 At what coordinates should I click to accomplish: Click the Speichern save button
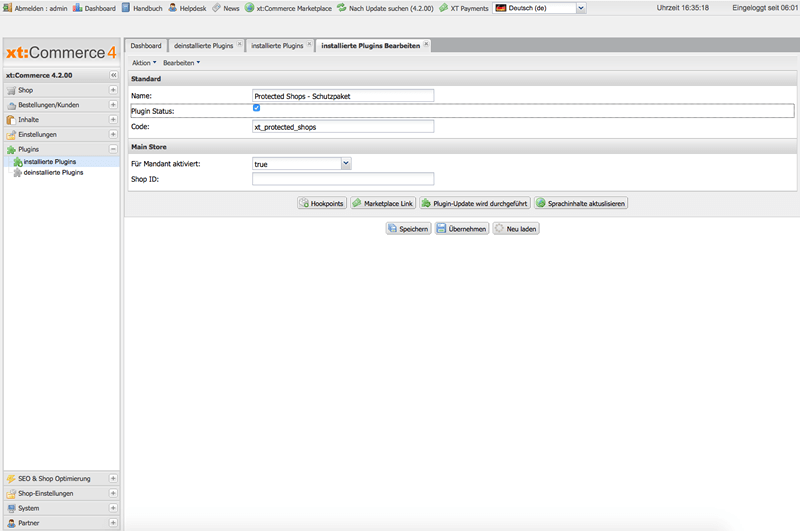(x=409, y=229)
